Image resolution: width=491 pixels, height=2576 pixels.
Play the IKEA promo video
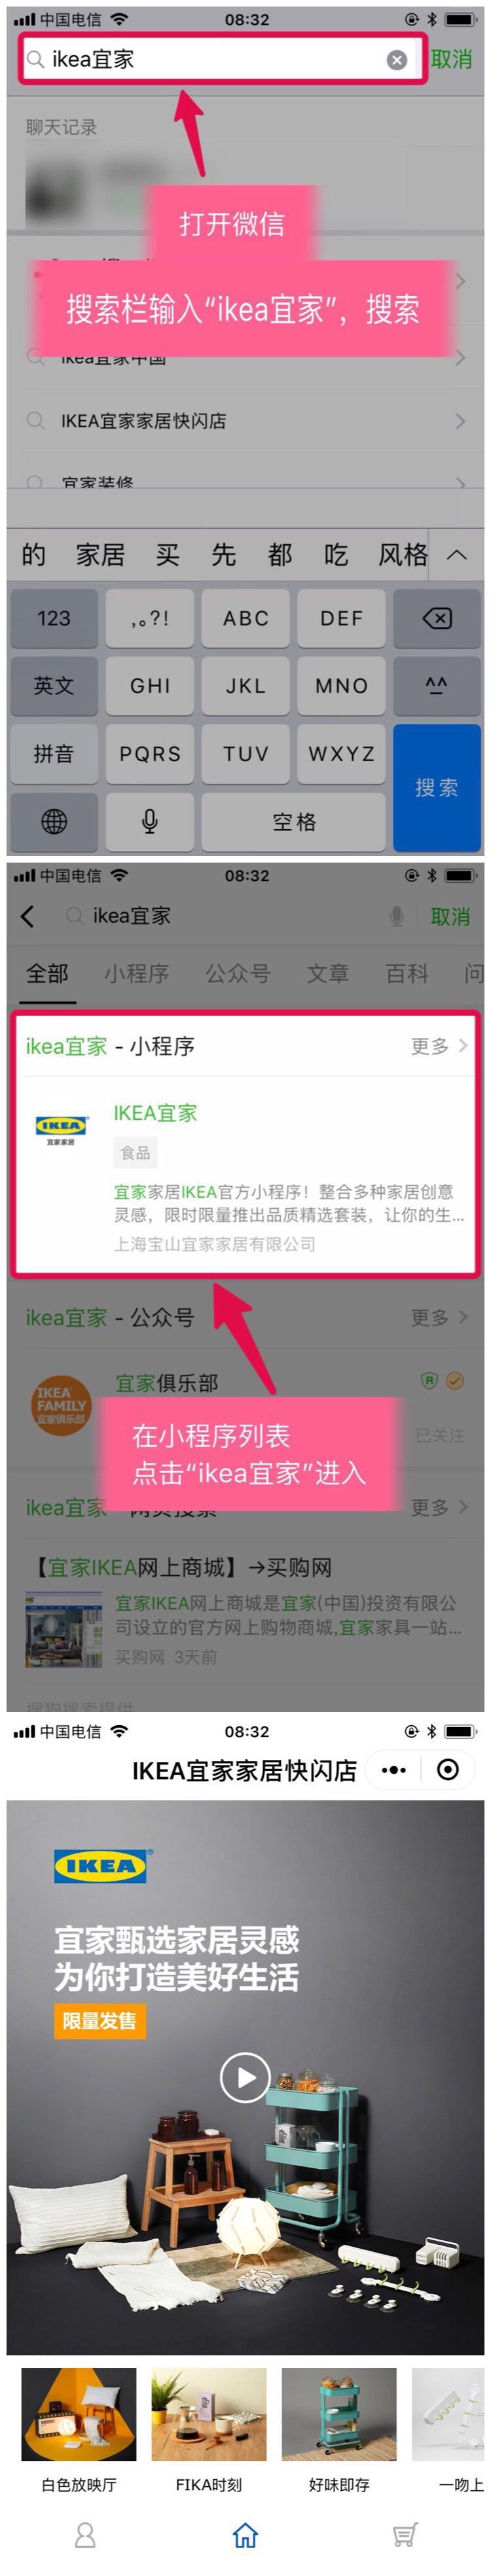245,2077
